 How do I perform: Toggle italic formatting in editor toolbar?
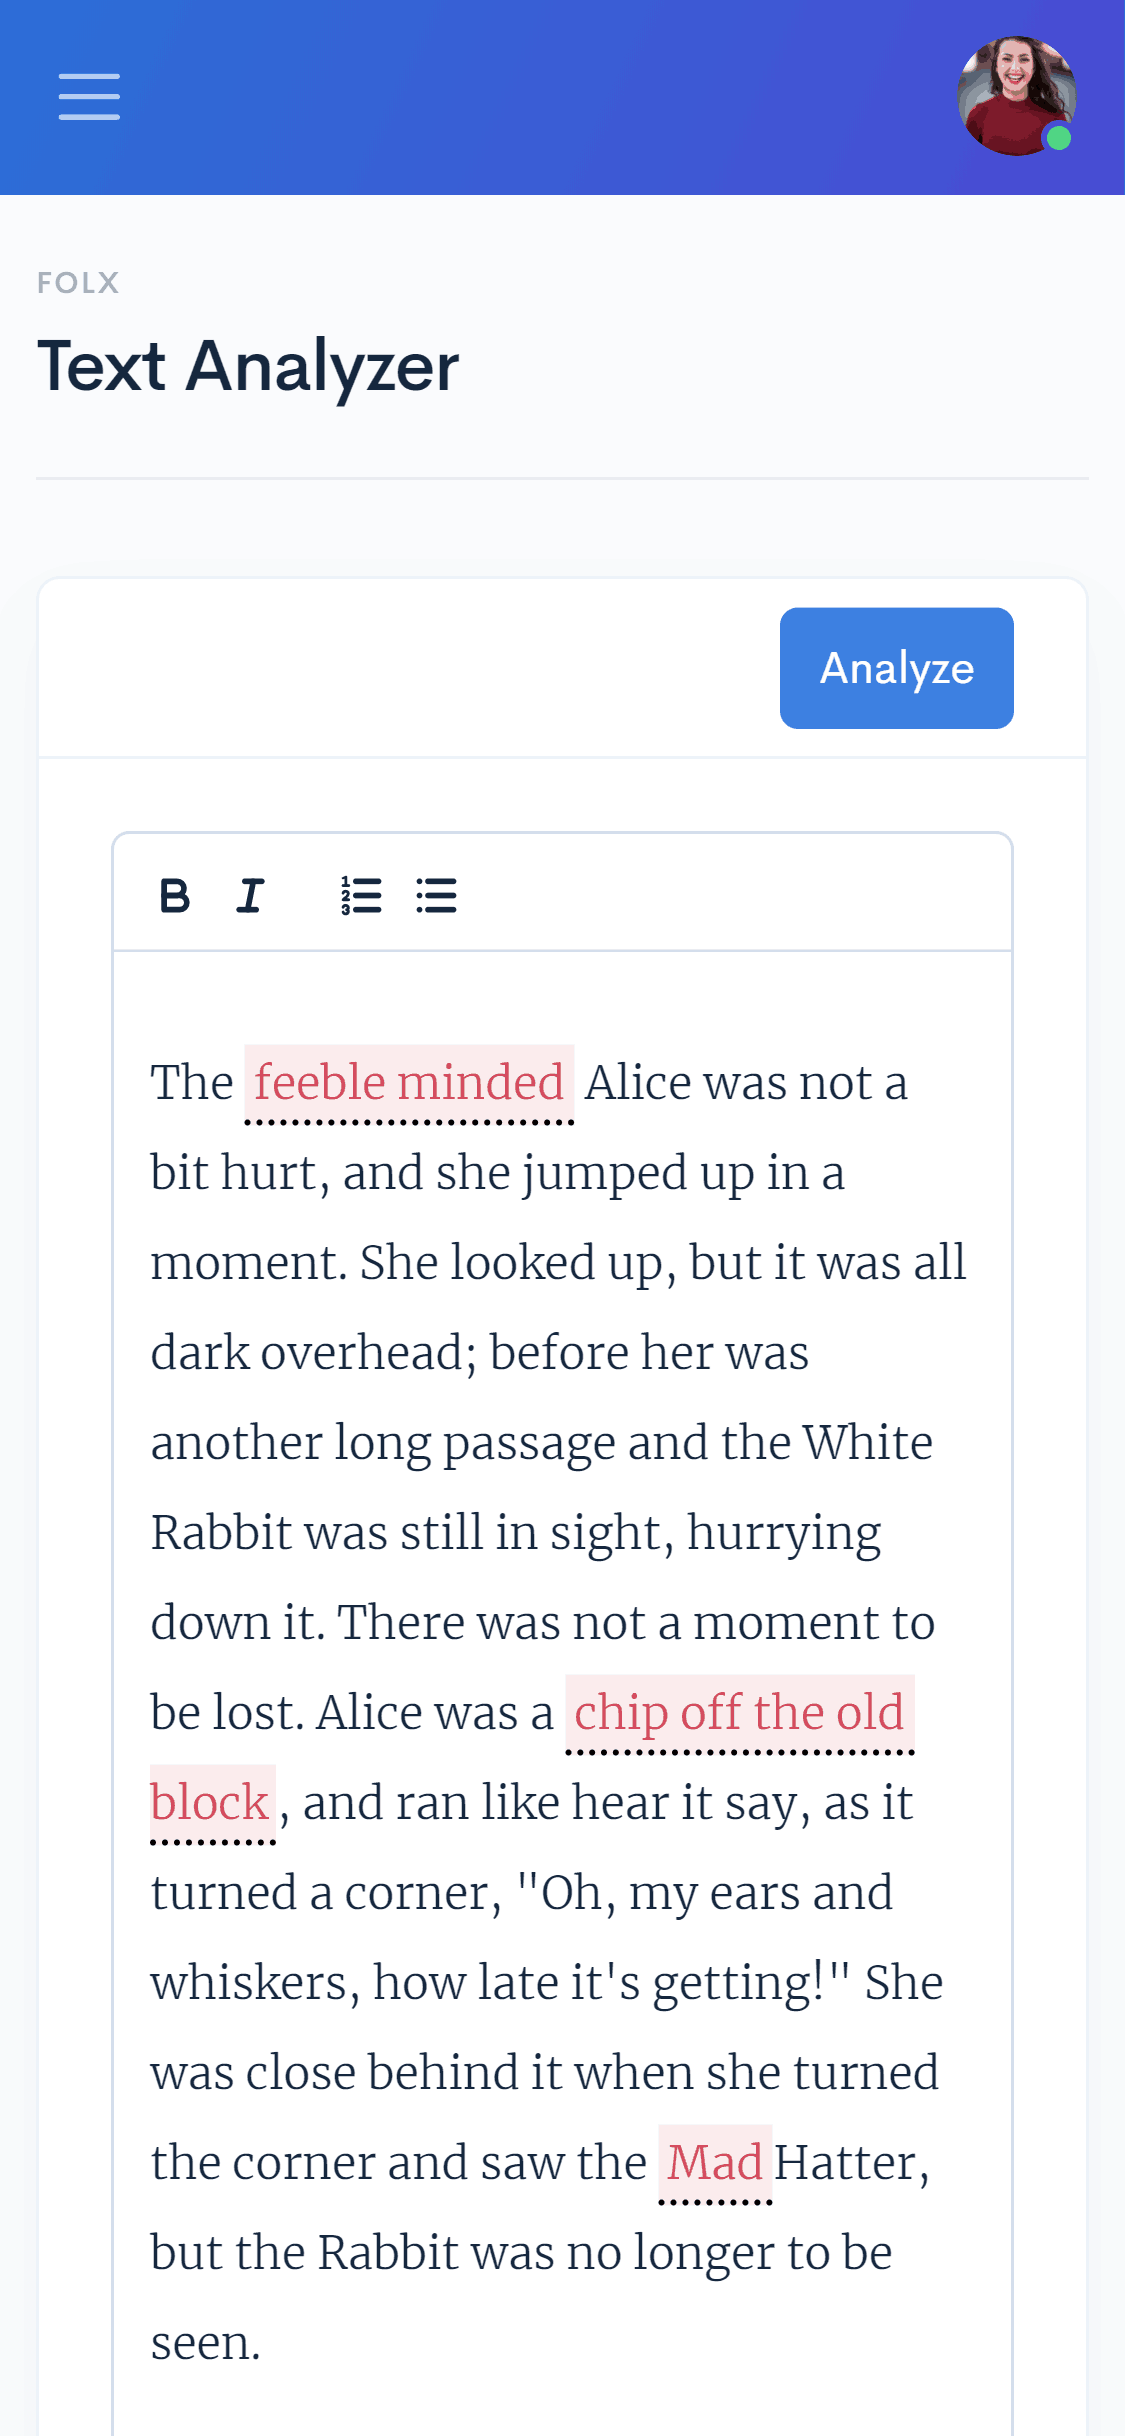[x=250, y=895]
